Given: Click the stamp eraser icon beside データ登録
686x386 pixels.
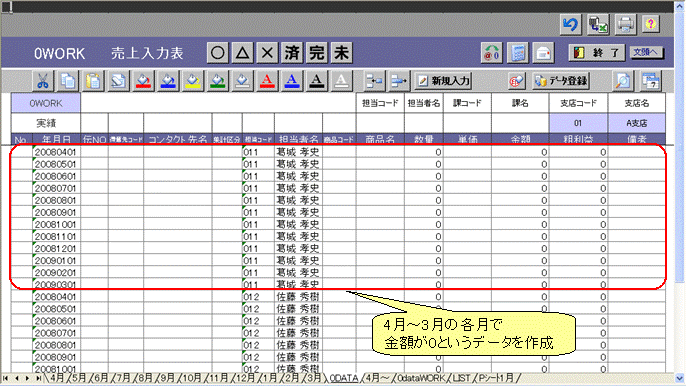Looking at the screenshot, I should click(516, 81).
